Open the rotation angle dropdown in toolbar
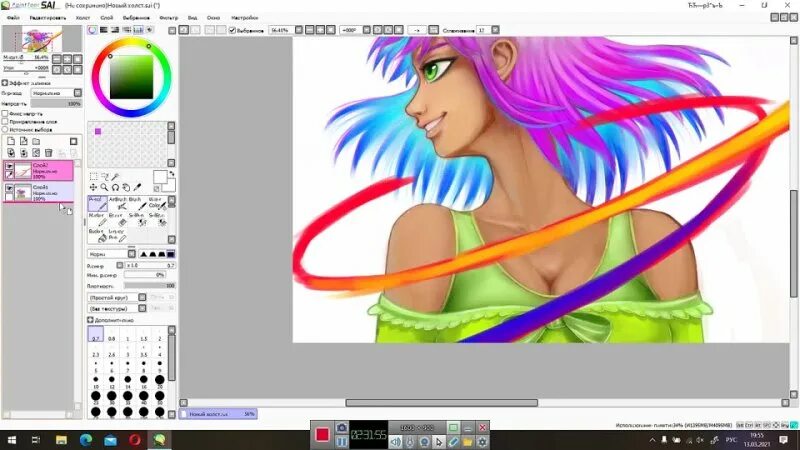Viewport: 800px width, 450px height. [367, 30]
